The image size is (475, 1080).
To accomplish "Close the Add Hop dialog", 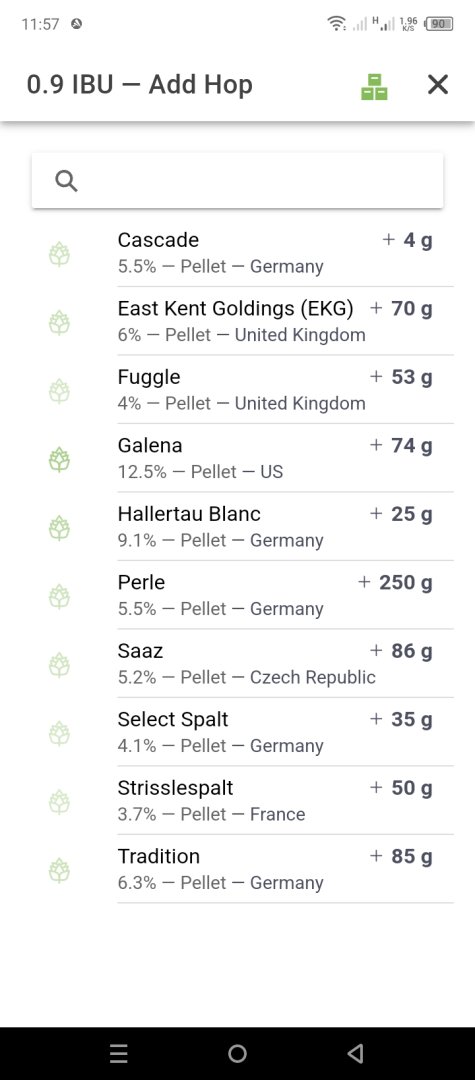I will tap(438, 85).
